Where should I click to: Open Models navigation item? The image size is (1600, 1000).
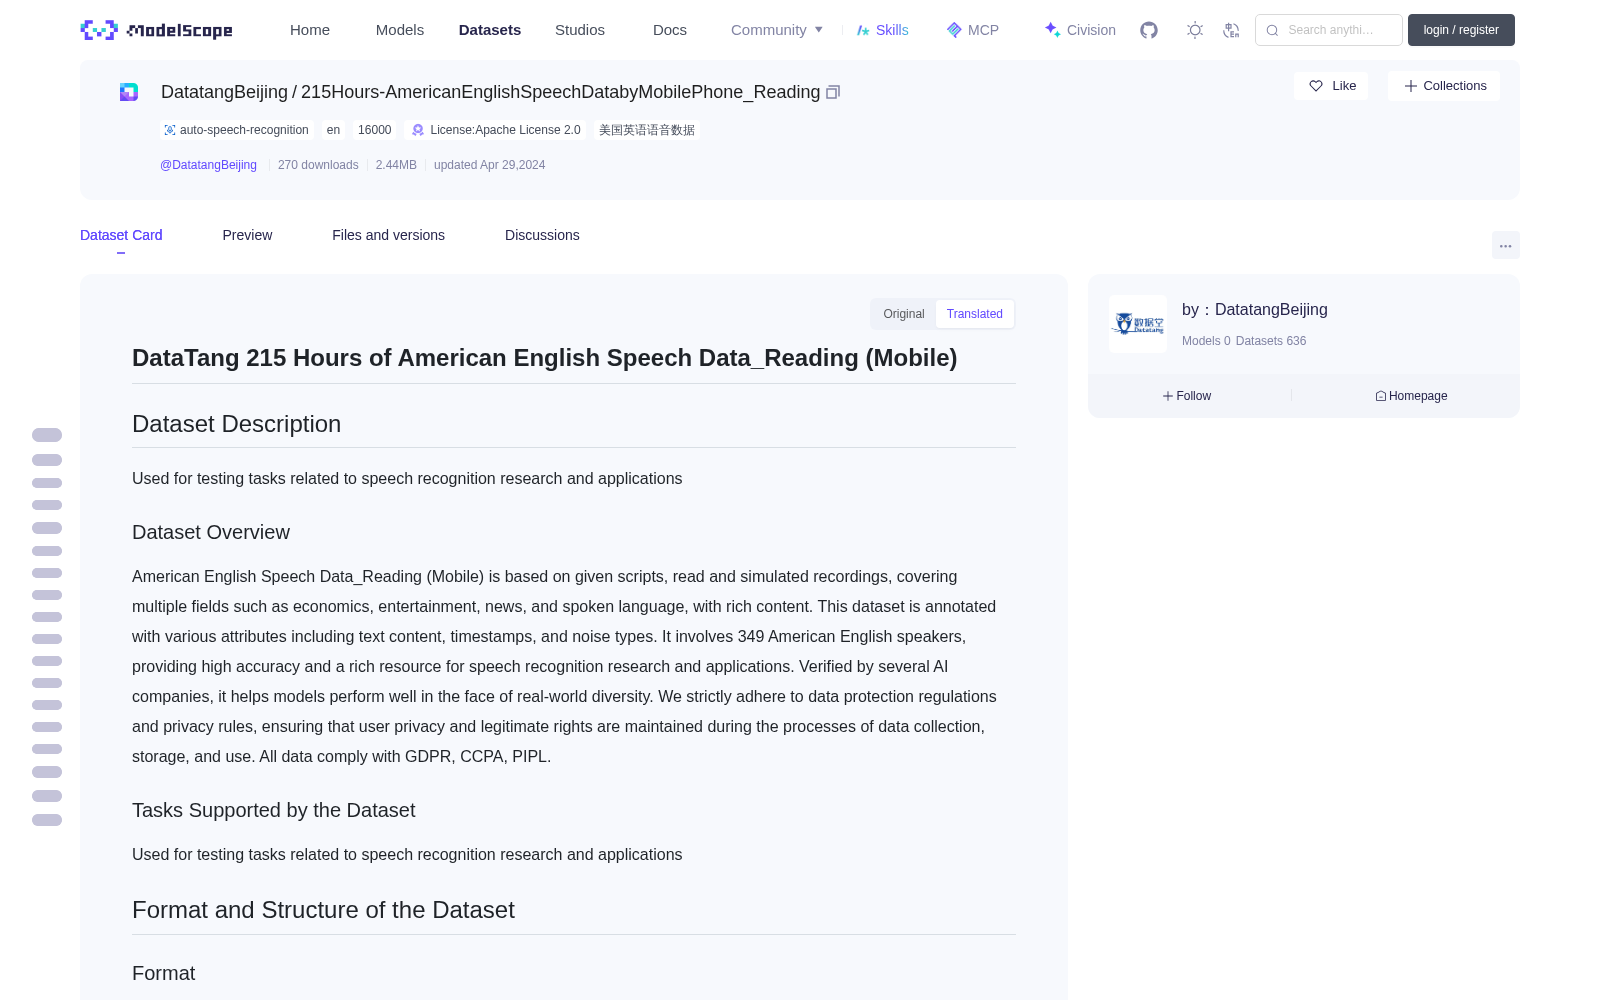coord(400,30)
